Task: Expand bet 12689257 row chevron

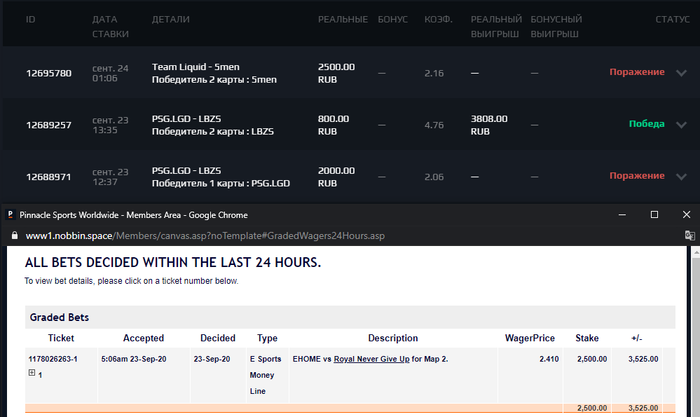Action: (x=681, y=125)
